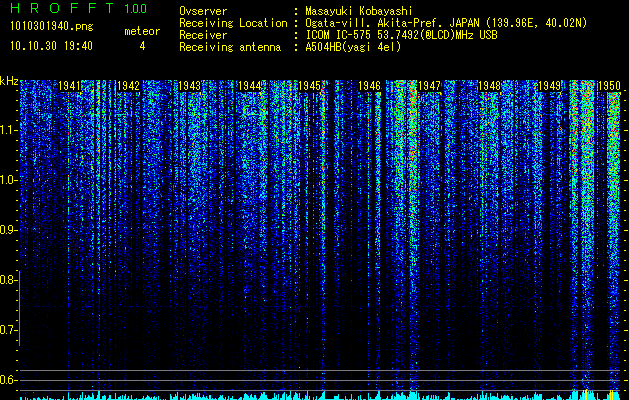Click the 1950 time marker
The width and height of the screenshot is (629, 400).
coord(610,86)
